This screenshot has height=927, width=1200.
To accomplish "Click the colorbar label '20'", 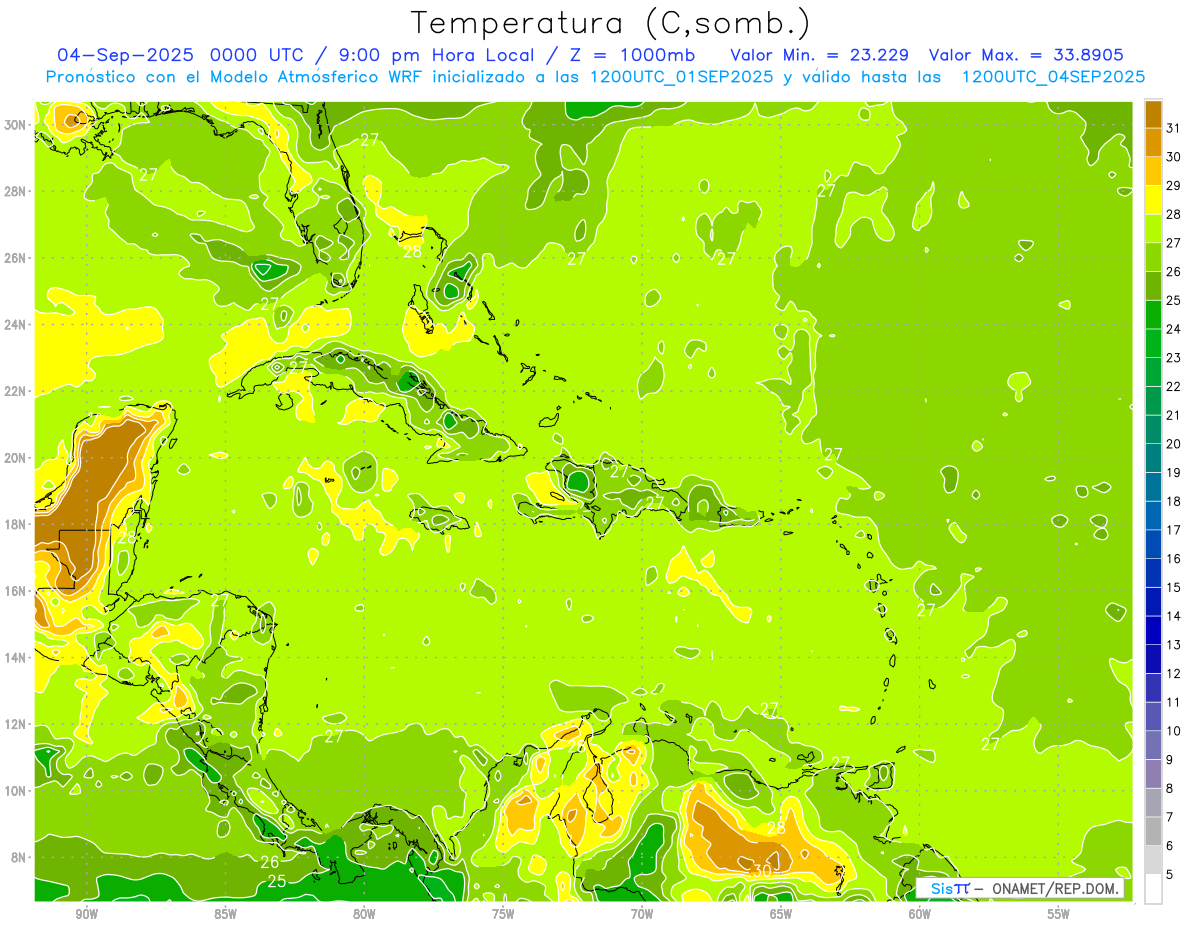I will 1174,444.
